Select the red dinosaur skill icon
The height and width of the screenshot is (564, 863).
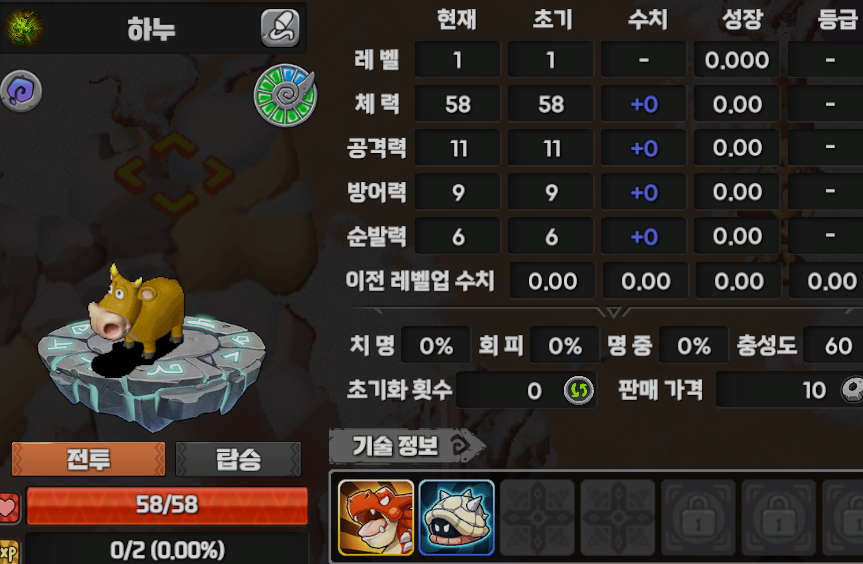pyautogui.click(x=376, y=517)
